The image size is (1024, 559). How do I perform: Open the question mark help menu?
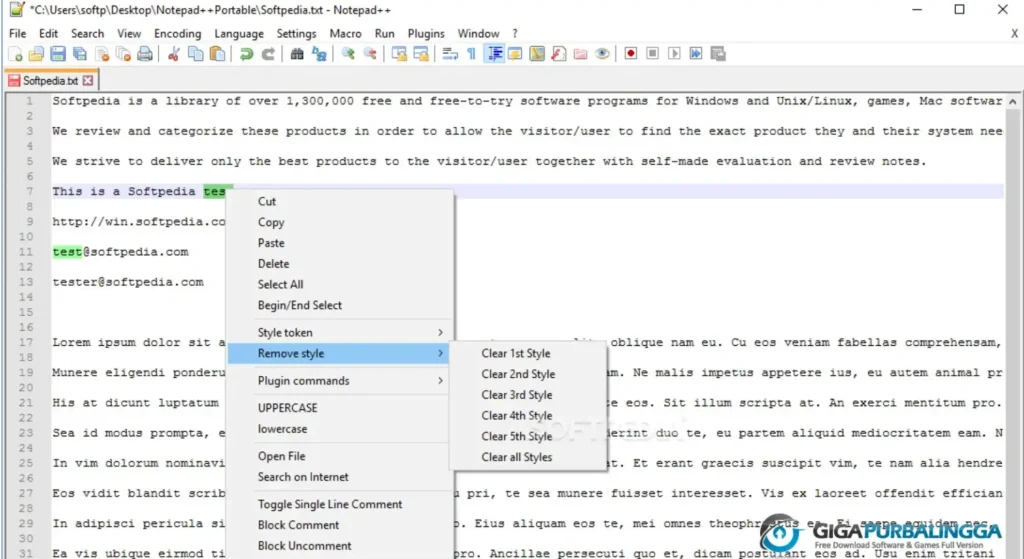[x=515, y=33]
